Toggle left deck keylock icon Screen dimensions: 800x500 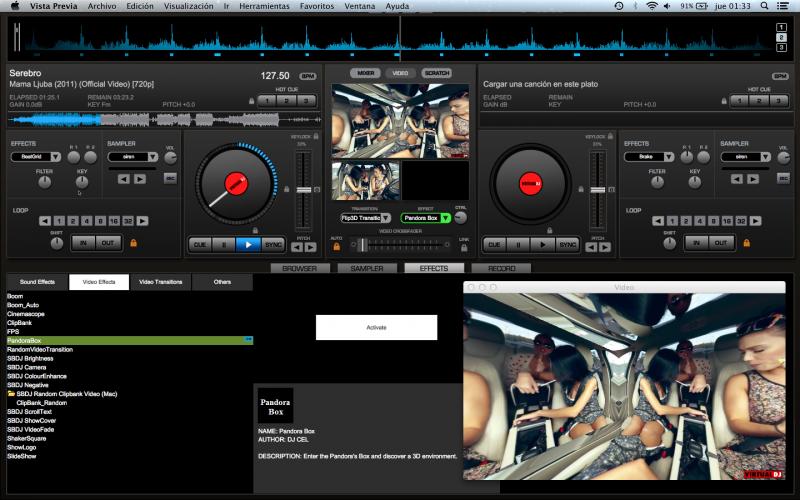[x=316, y=136]
